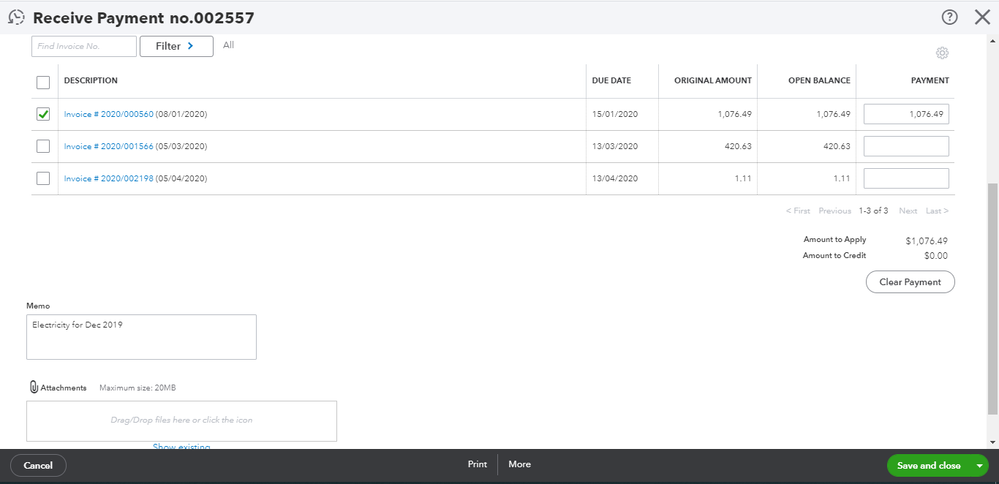Check Invoice # 2020/002198 checkbox
Screen dimensions: 999x484
click(x=43, y=178)
